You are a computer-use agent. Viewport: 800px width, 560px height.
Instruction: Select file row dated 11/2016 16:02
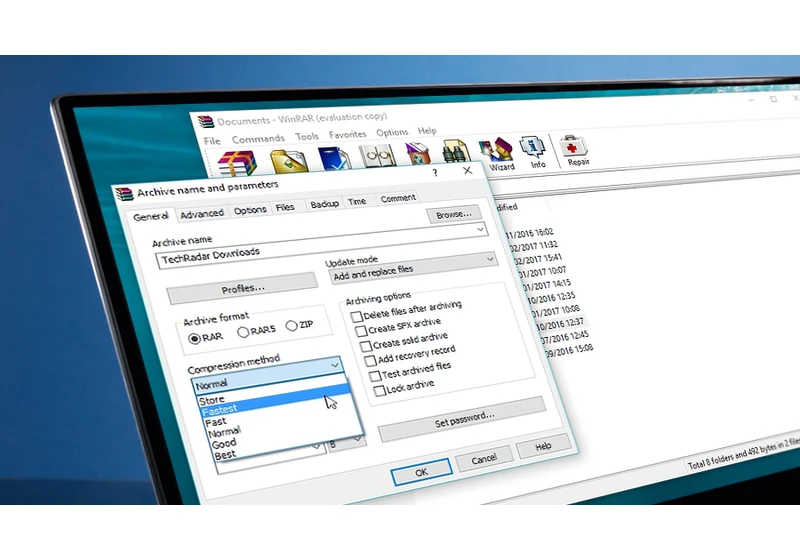(531, 234)
